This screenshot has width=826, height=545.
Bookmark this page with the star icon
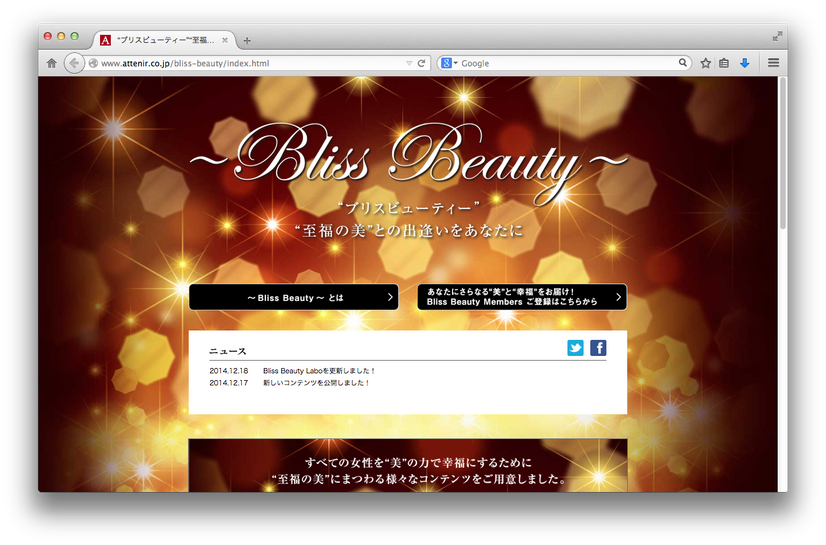(x=705, y=63)
